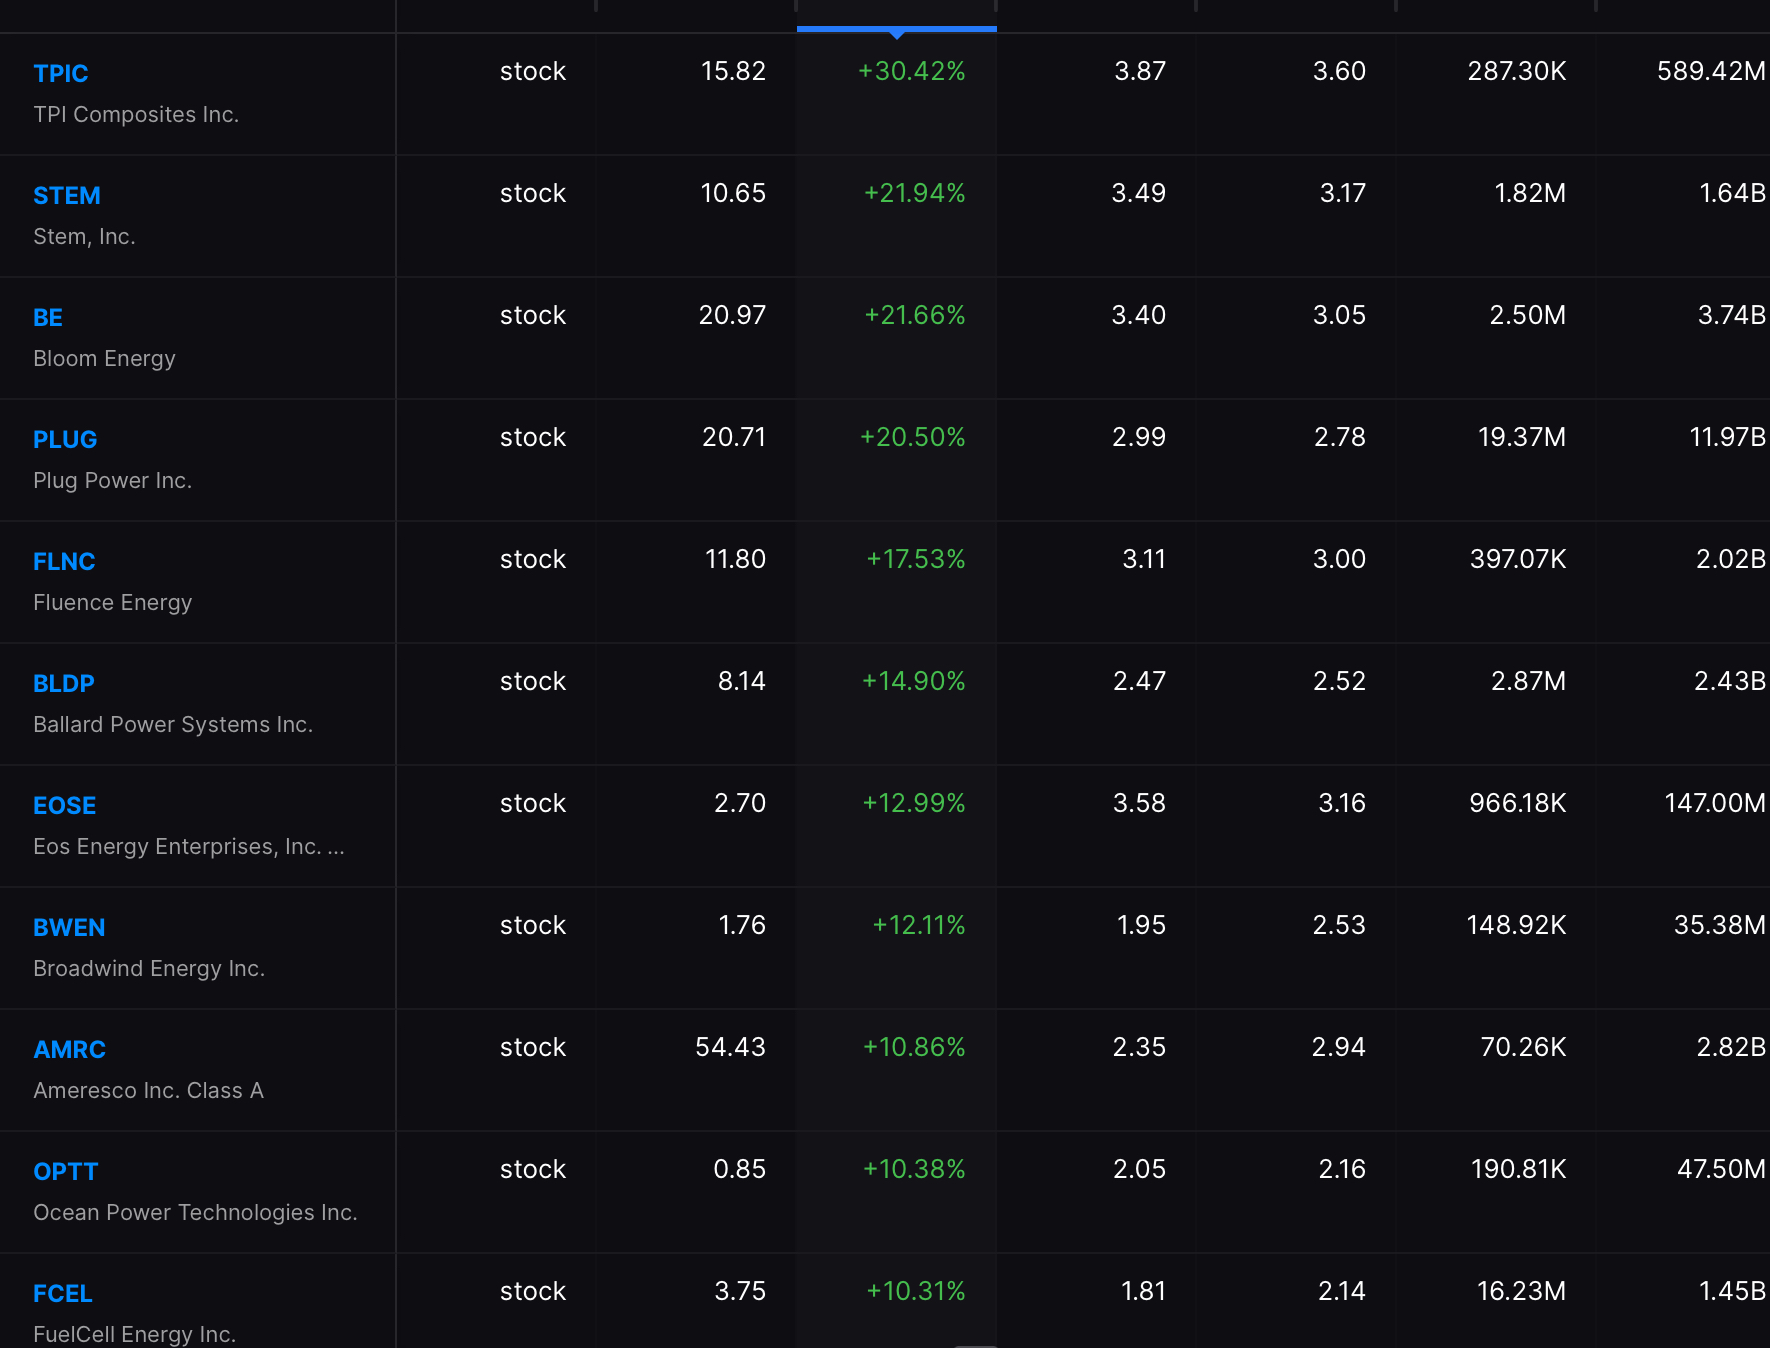Screen dimensions: 1770x1348
Task: Click BWEN market cap 35.38M
Action: tap(1720, 925)
